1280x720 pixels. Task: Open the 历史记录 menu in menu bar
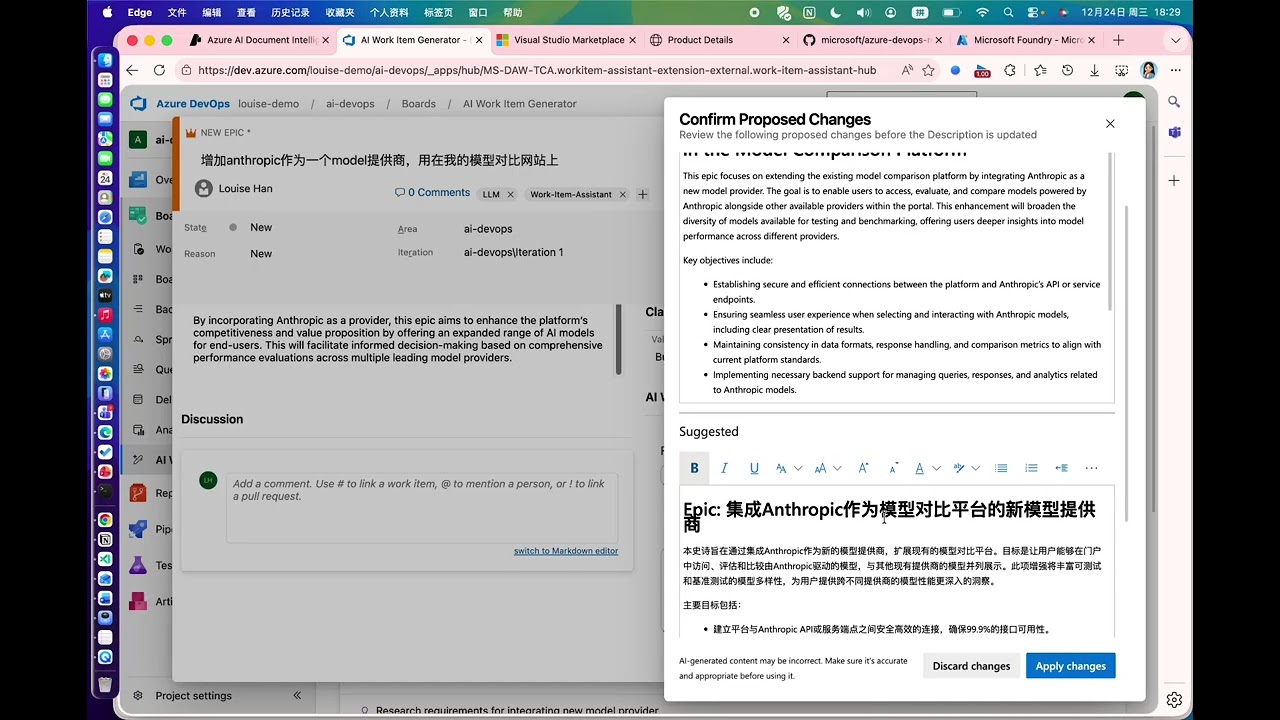tap(290, 12)
